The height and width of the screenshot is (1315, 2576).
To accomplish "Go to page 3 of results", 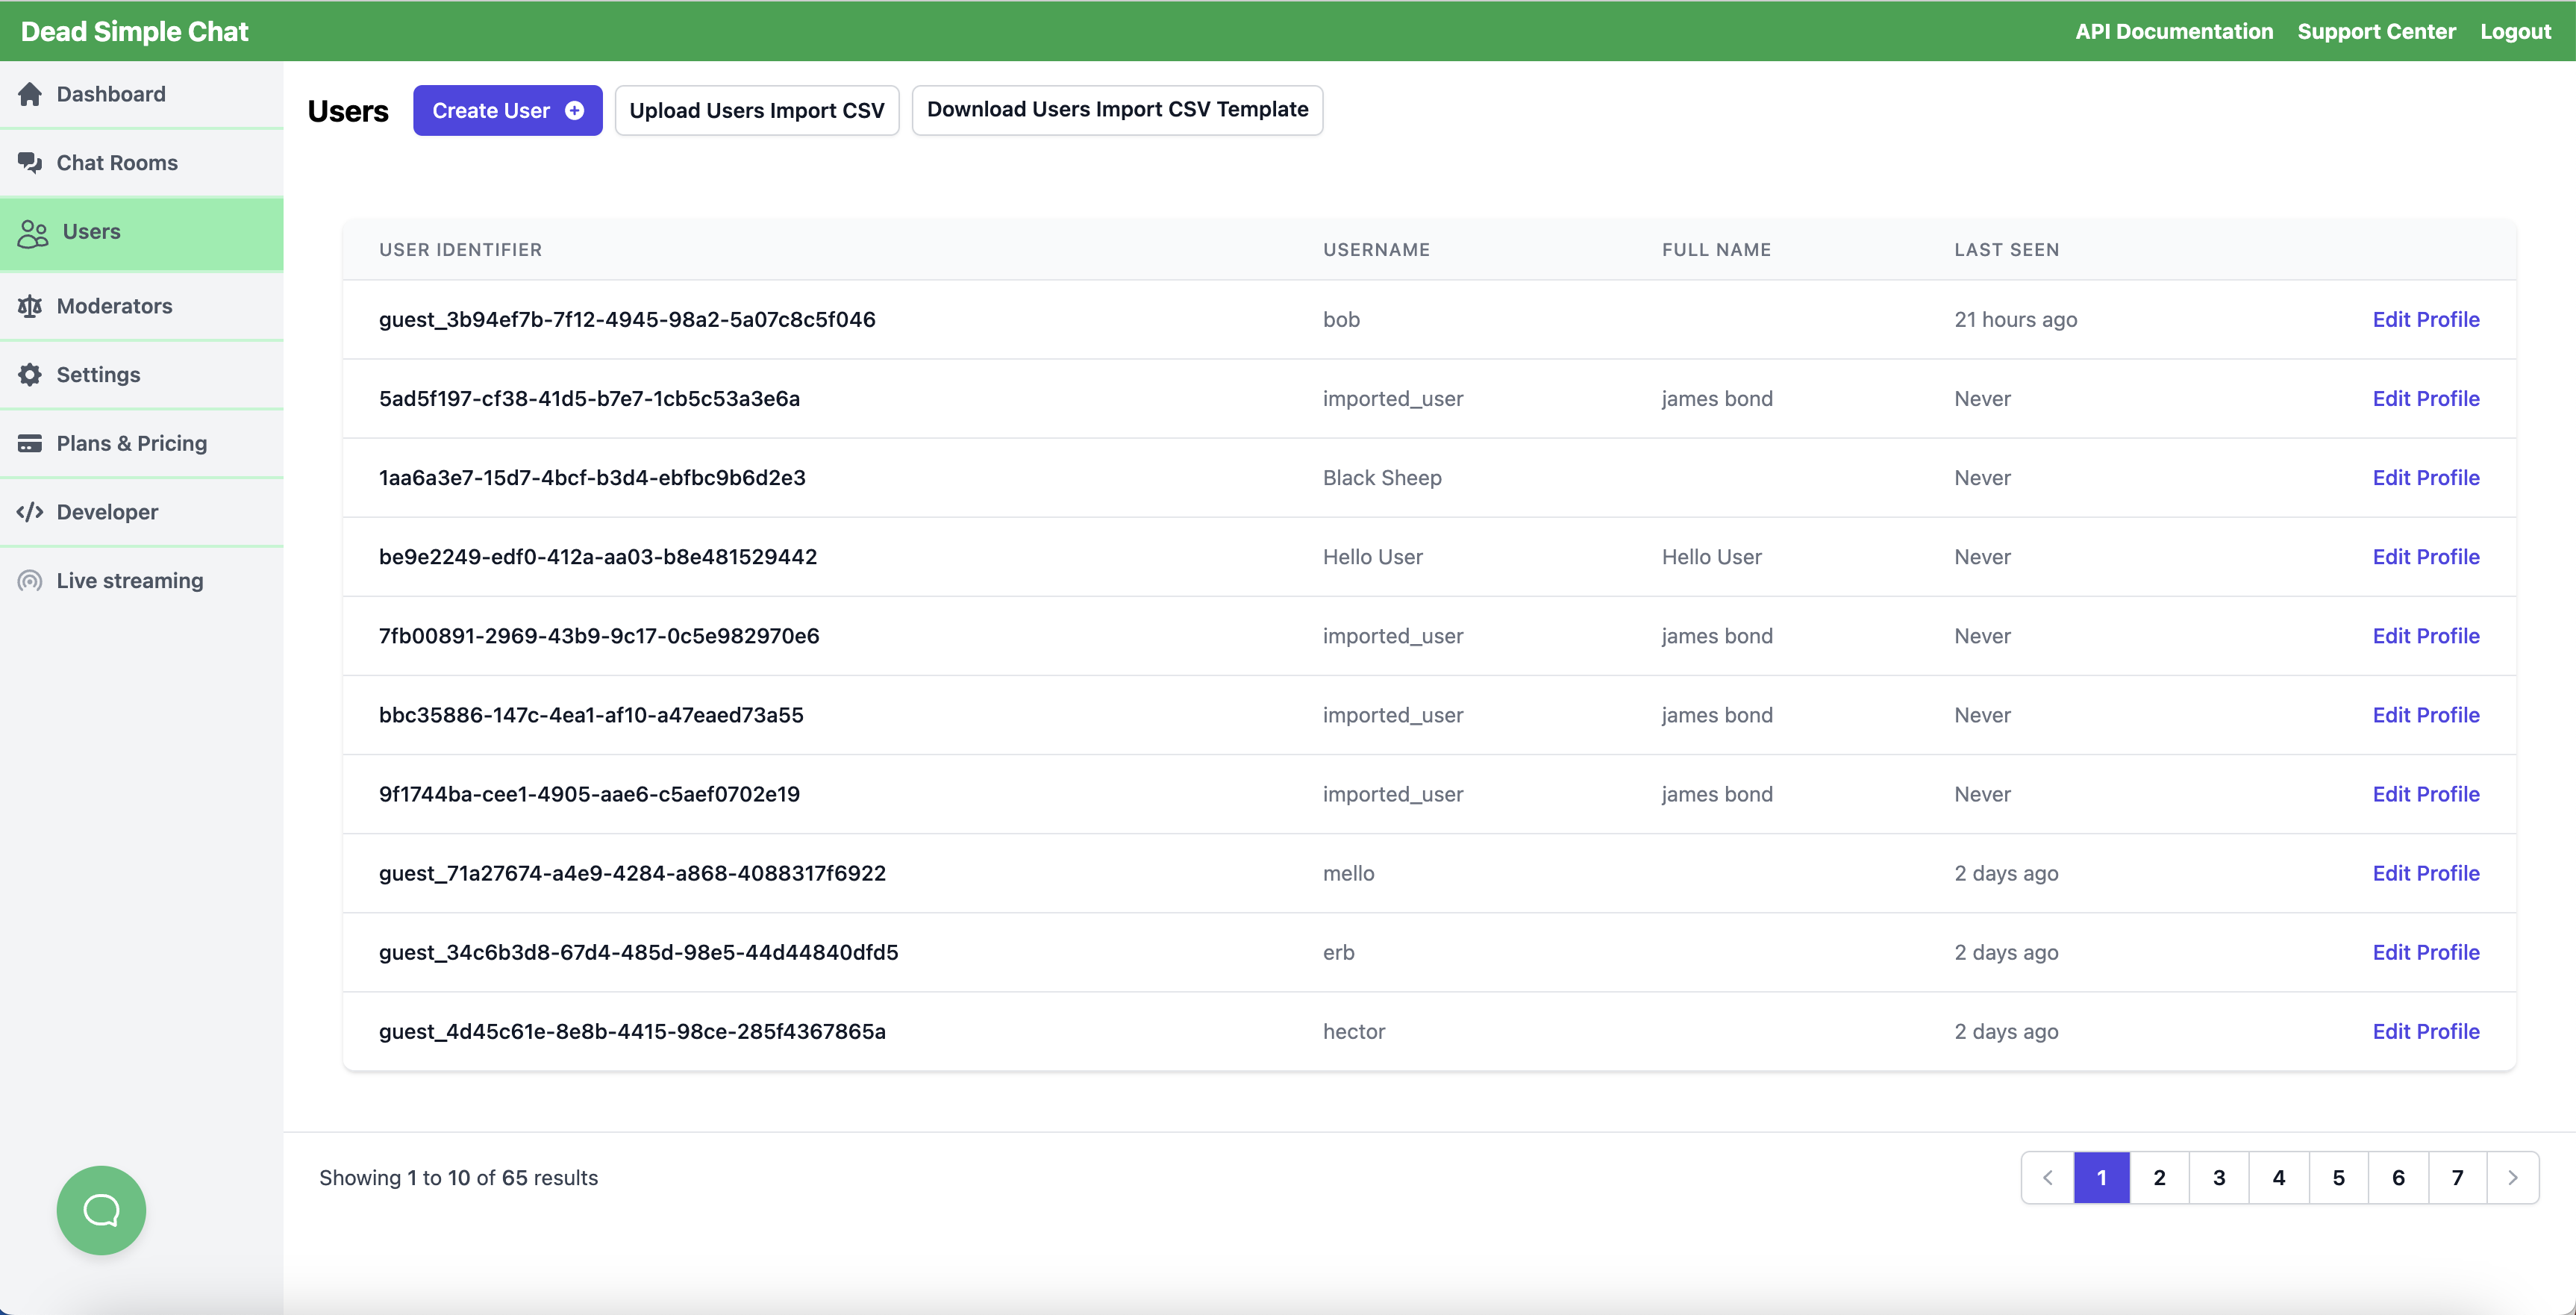I will [x=2219, y=1178].
